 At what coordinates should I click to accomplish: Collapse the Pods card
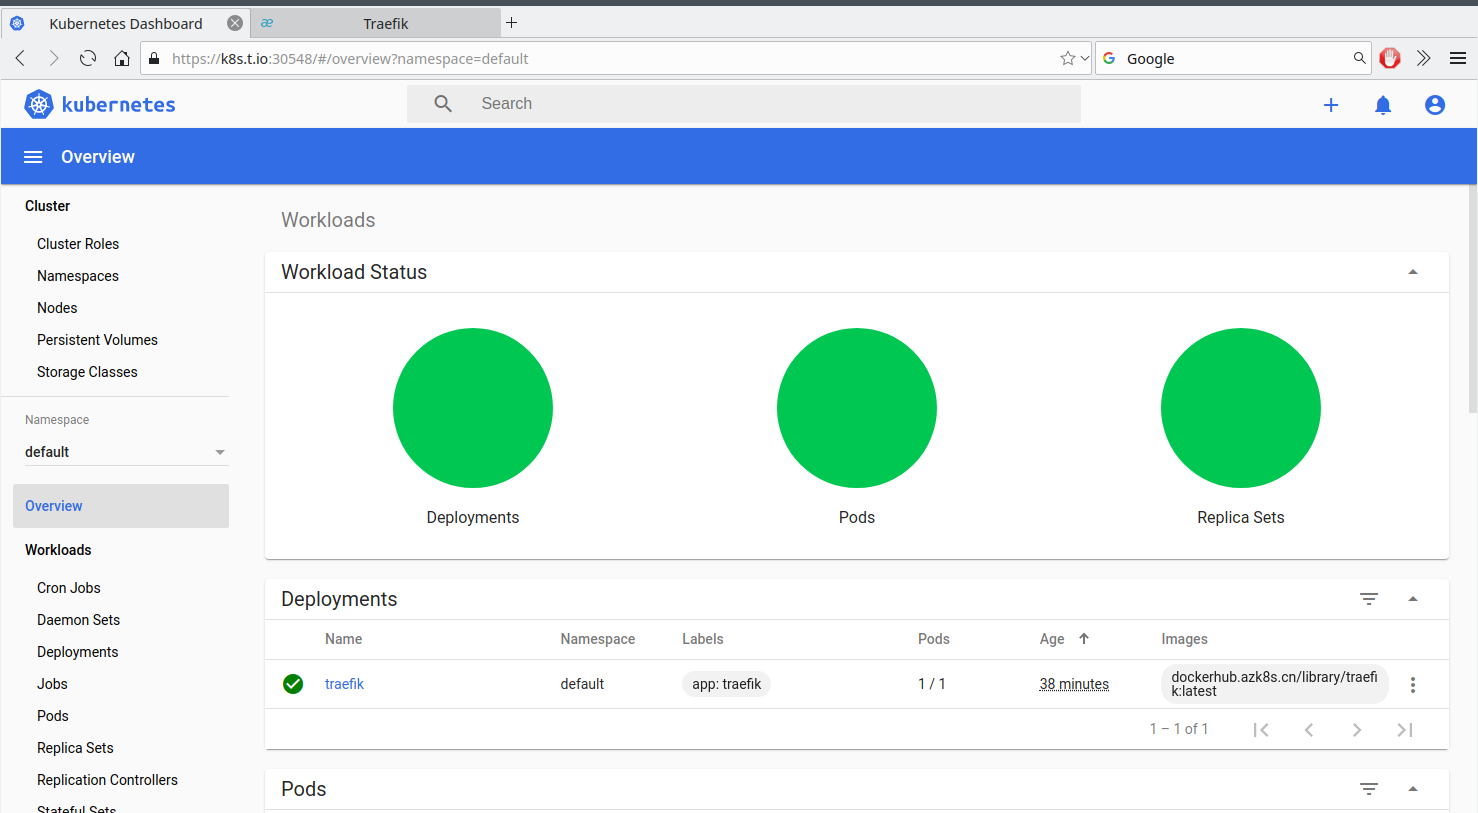click(x=1413, y=789)
